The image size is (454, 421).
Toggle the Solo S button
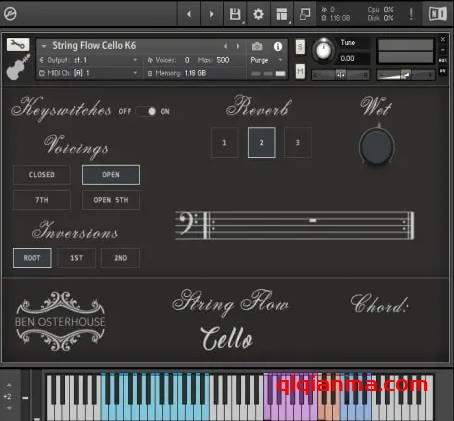point(300,46)
